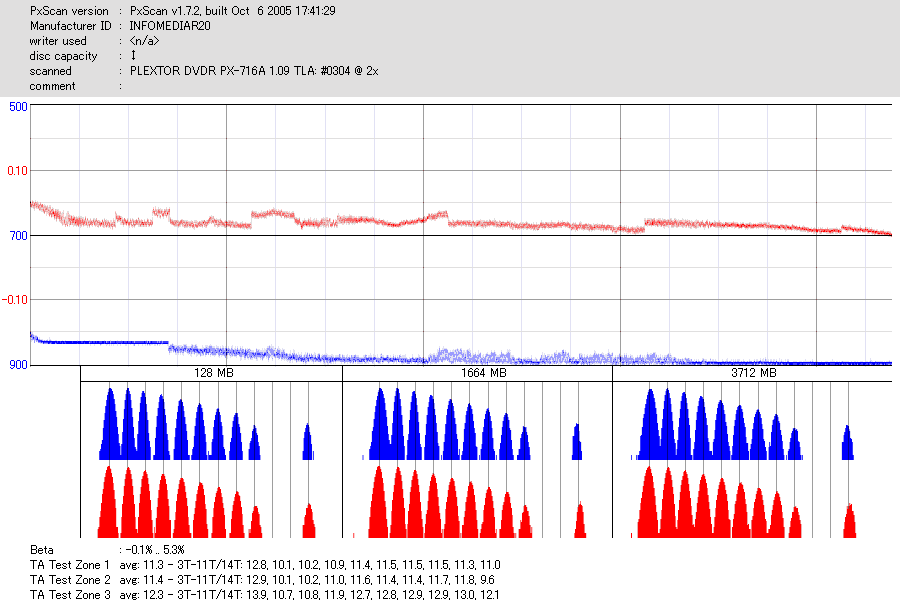Select the 'PxScan v1.7.2, built Oct 6 2005' value
The height and width of the screenshot is (607, 900).
232,11
